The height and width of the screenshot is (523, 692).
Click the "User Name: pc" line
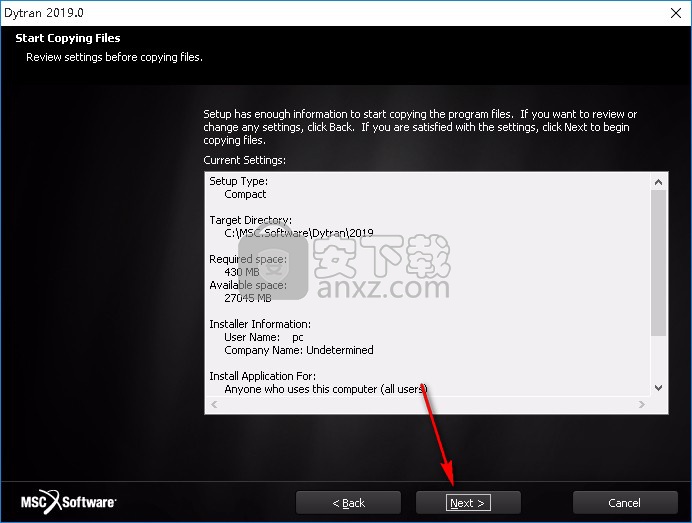point(263,337)
